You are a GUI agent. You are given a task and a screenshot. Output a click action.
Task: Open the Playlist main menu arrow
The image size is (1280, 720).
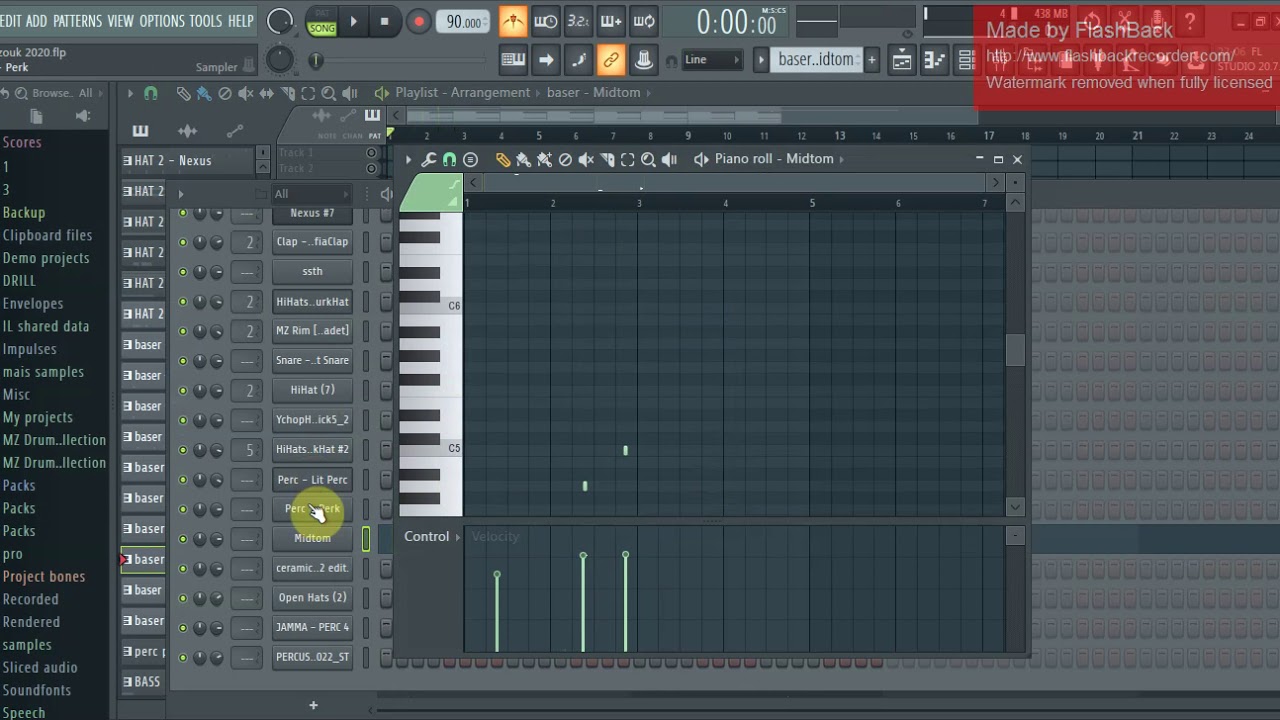click(130, 93)
